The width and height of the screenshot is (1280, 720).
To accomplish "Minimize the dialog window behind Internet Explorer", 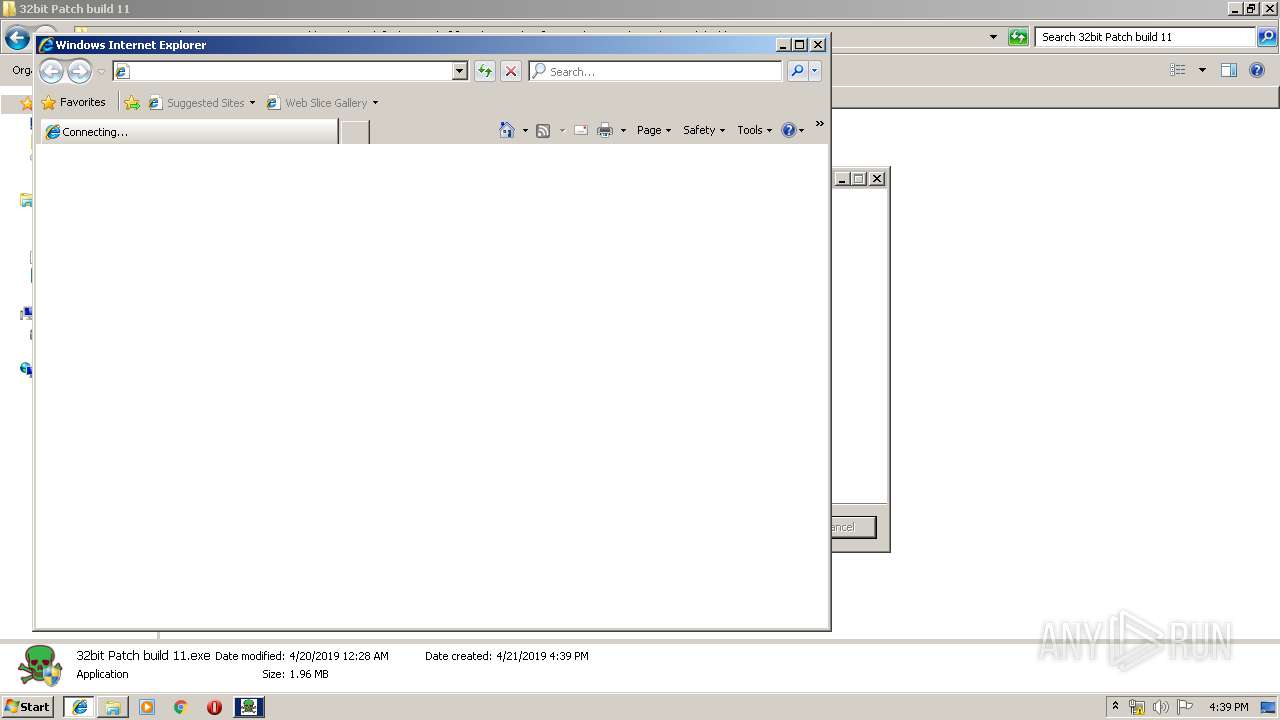I will pyautogui.click(x=842, y=179).
